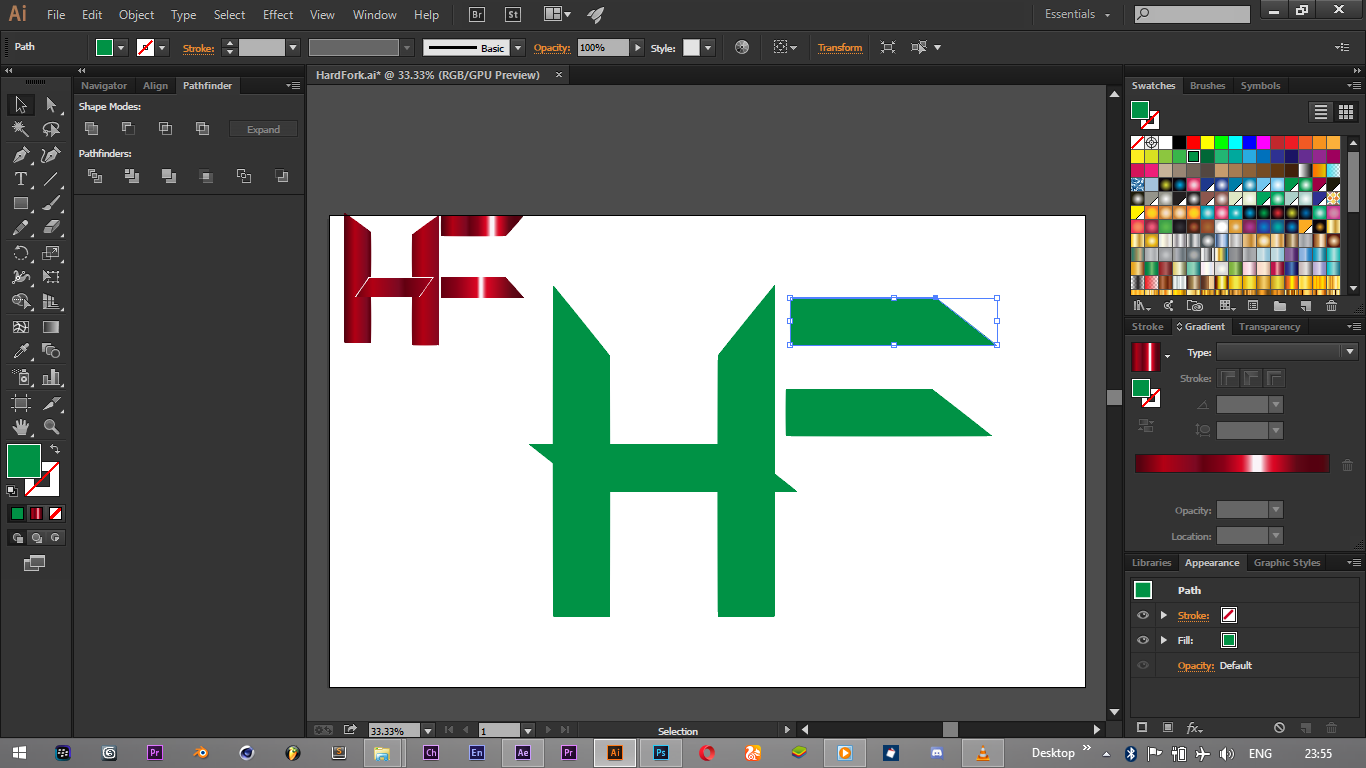Open the Essentials workspace switcher

[1077, 14]
